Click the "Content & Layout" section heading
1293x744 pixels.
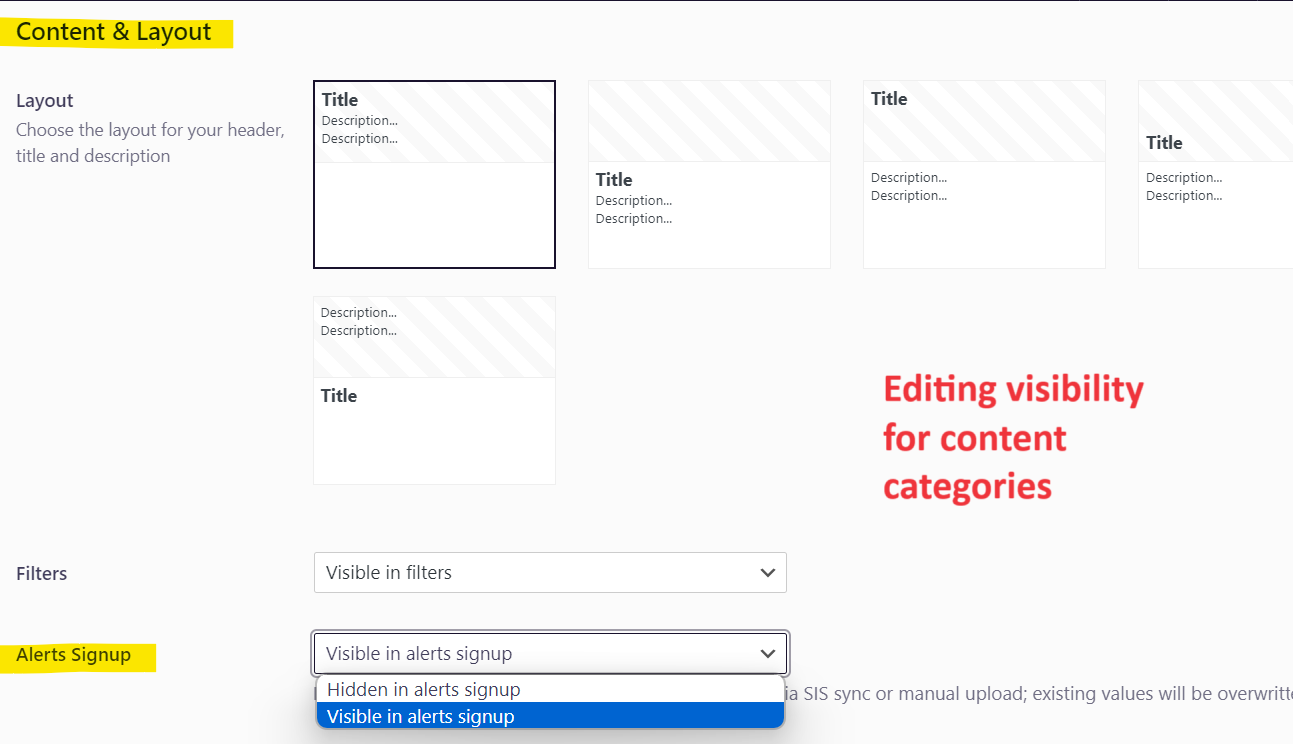[x=114, y=32]
